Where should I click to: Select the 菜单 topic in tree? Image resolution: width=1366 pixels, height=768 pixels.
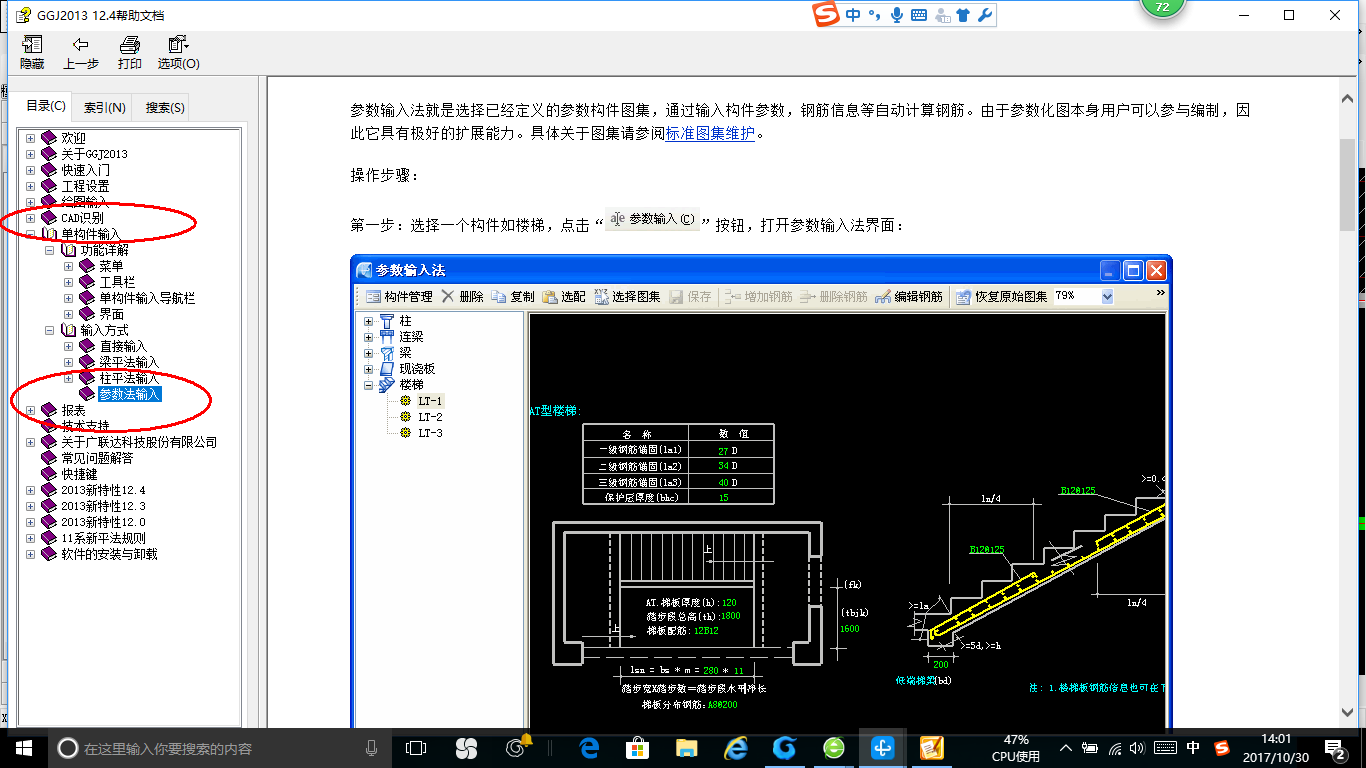pyautogui.click(x=111, y=266)
